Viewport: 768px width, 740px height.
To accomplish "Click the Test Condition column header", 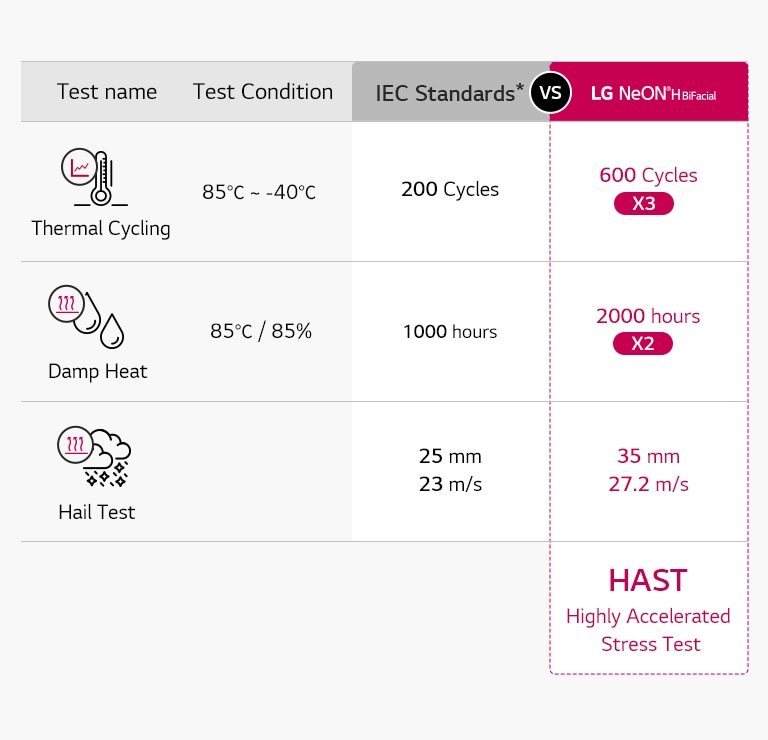I will point(263,92).
